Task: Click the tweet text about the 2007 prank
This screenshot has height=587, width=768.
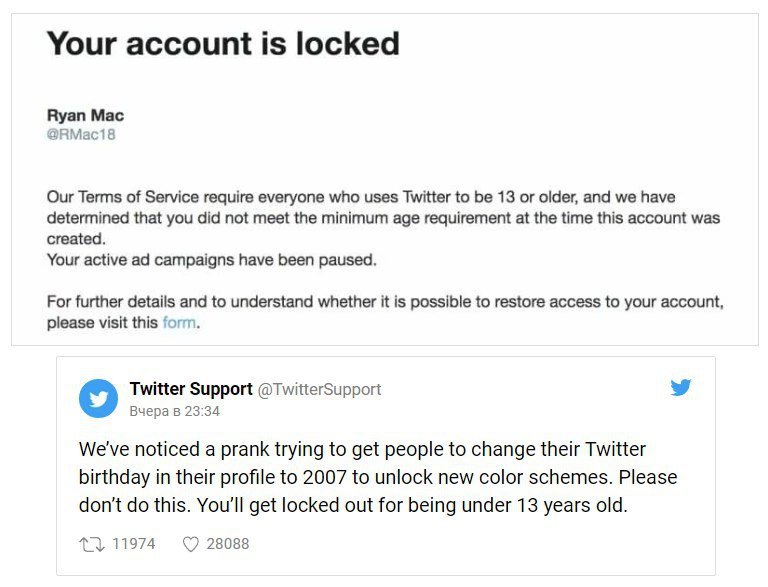Action: point(378,477)
